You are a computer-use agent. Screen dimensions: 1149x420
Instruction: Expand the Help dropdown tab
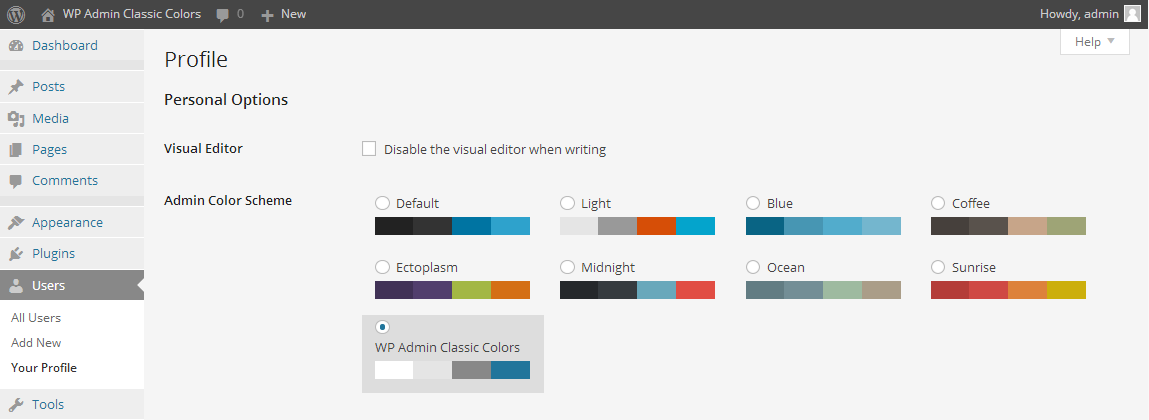pos(1095,42)
